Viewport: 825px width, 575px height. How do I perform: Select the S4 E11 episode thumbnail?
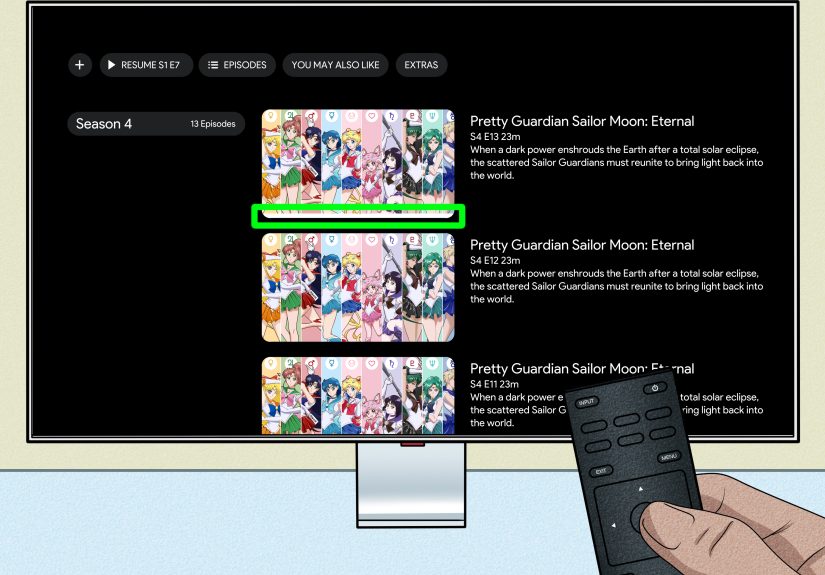358,396
